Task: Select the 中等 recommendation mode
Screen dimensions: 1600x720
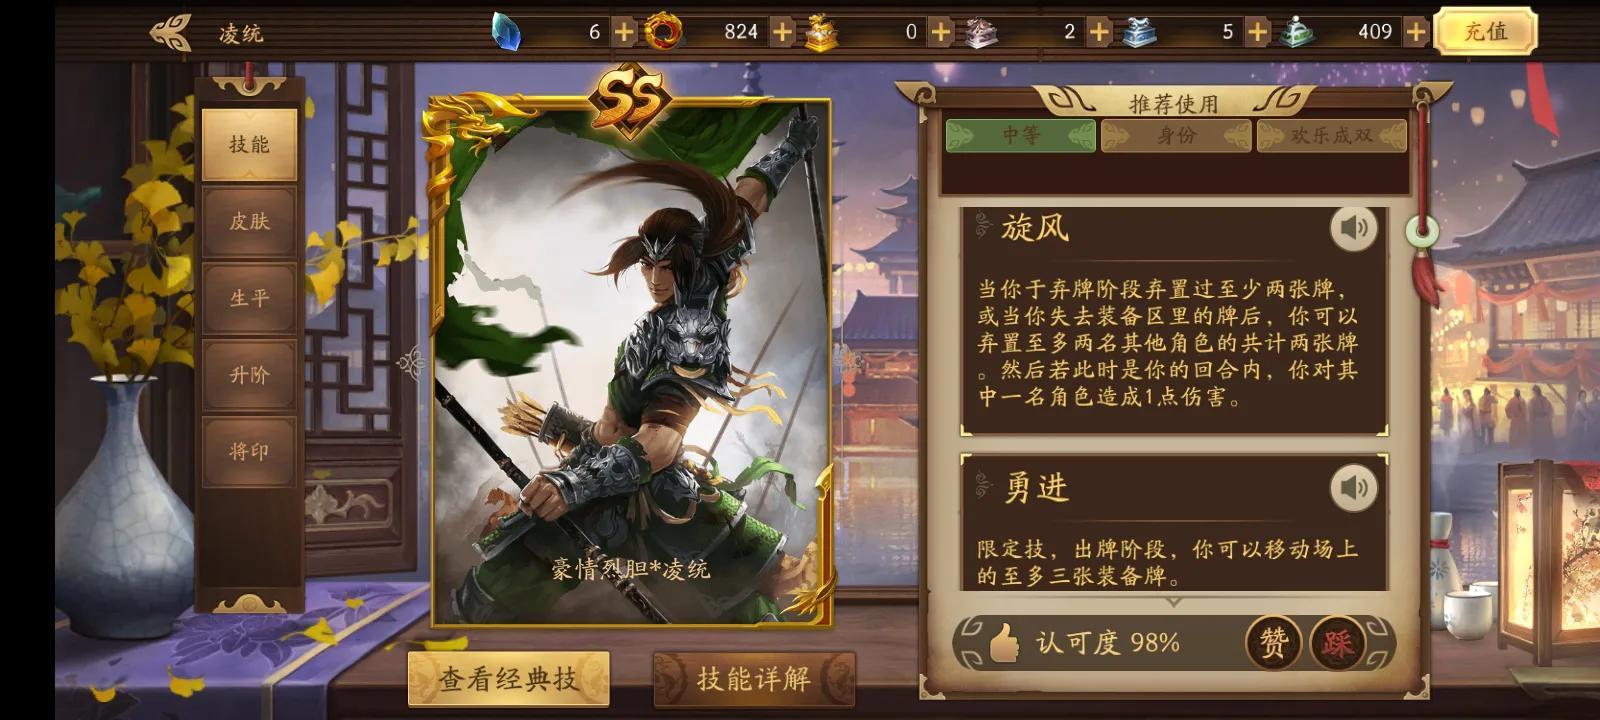Action: coord(1021,135)
